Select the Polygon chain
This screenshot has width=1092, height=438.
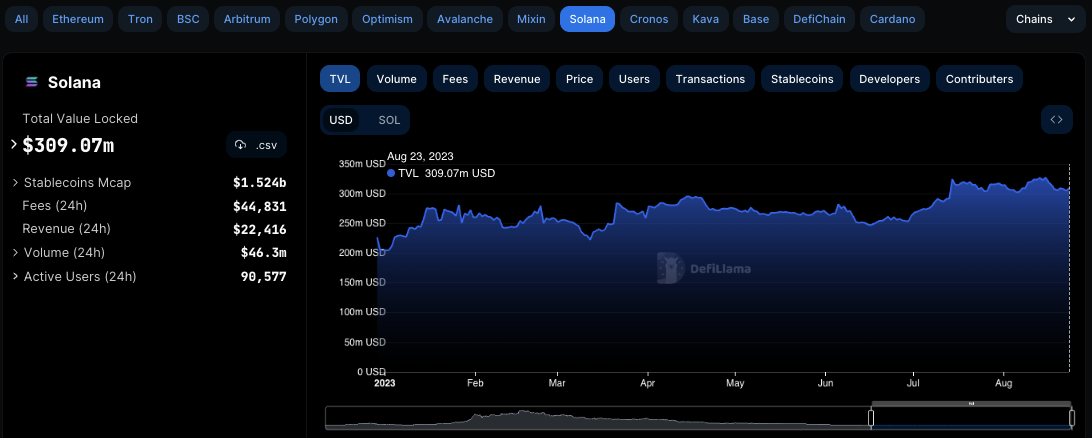pyautogui.click(x=316, y=19)
